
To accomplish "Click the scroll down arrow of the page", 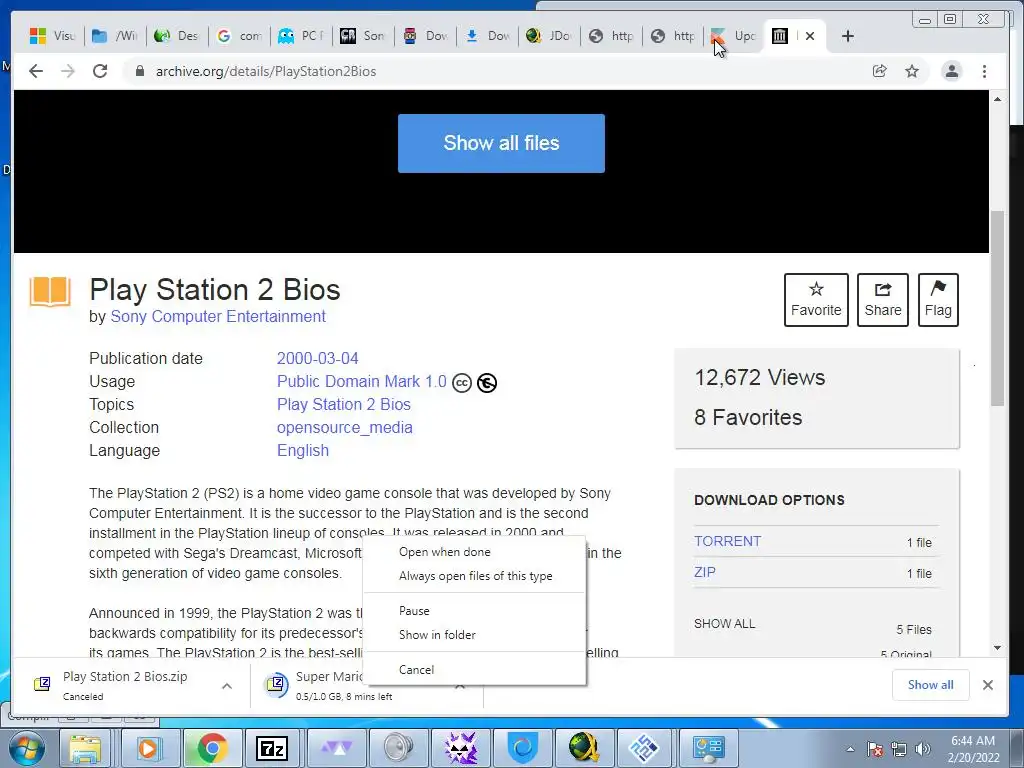I will pos(997,648).
